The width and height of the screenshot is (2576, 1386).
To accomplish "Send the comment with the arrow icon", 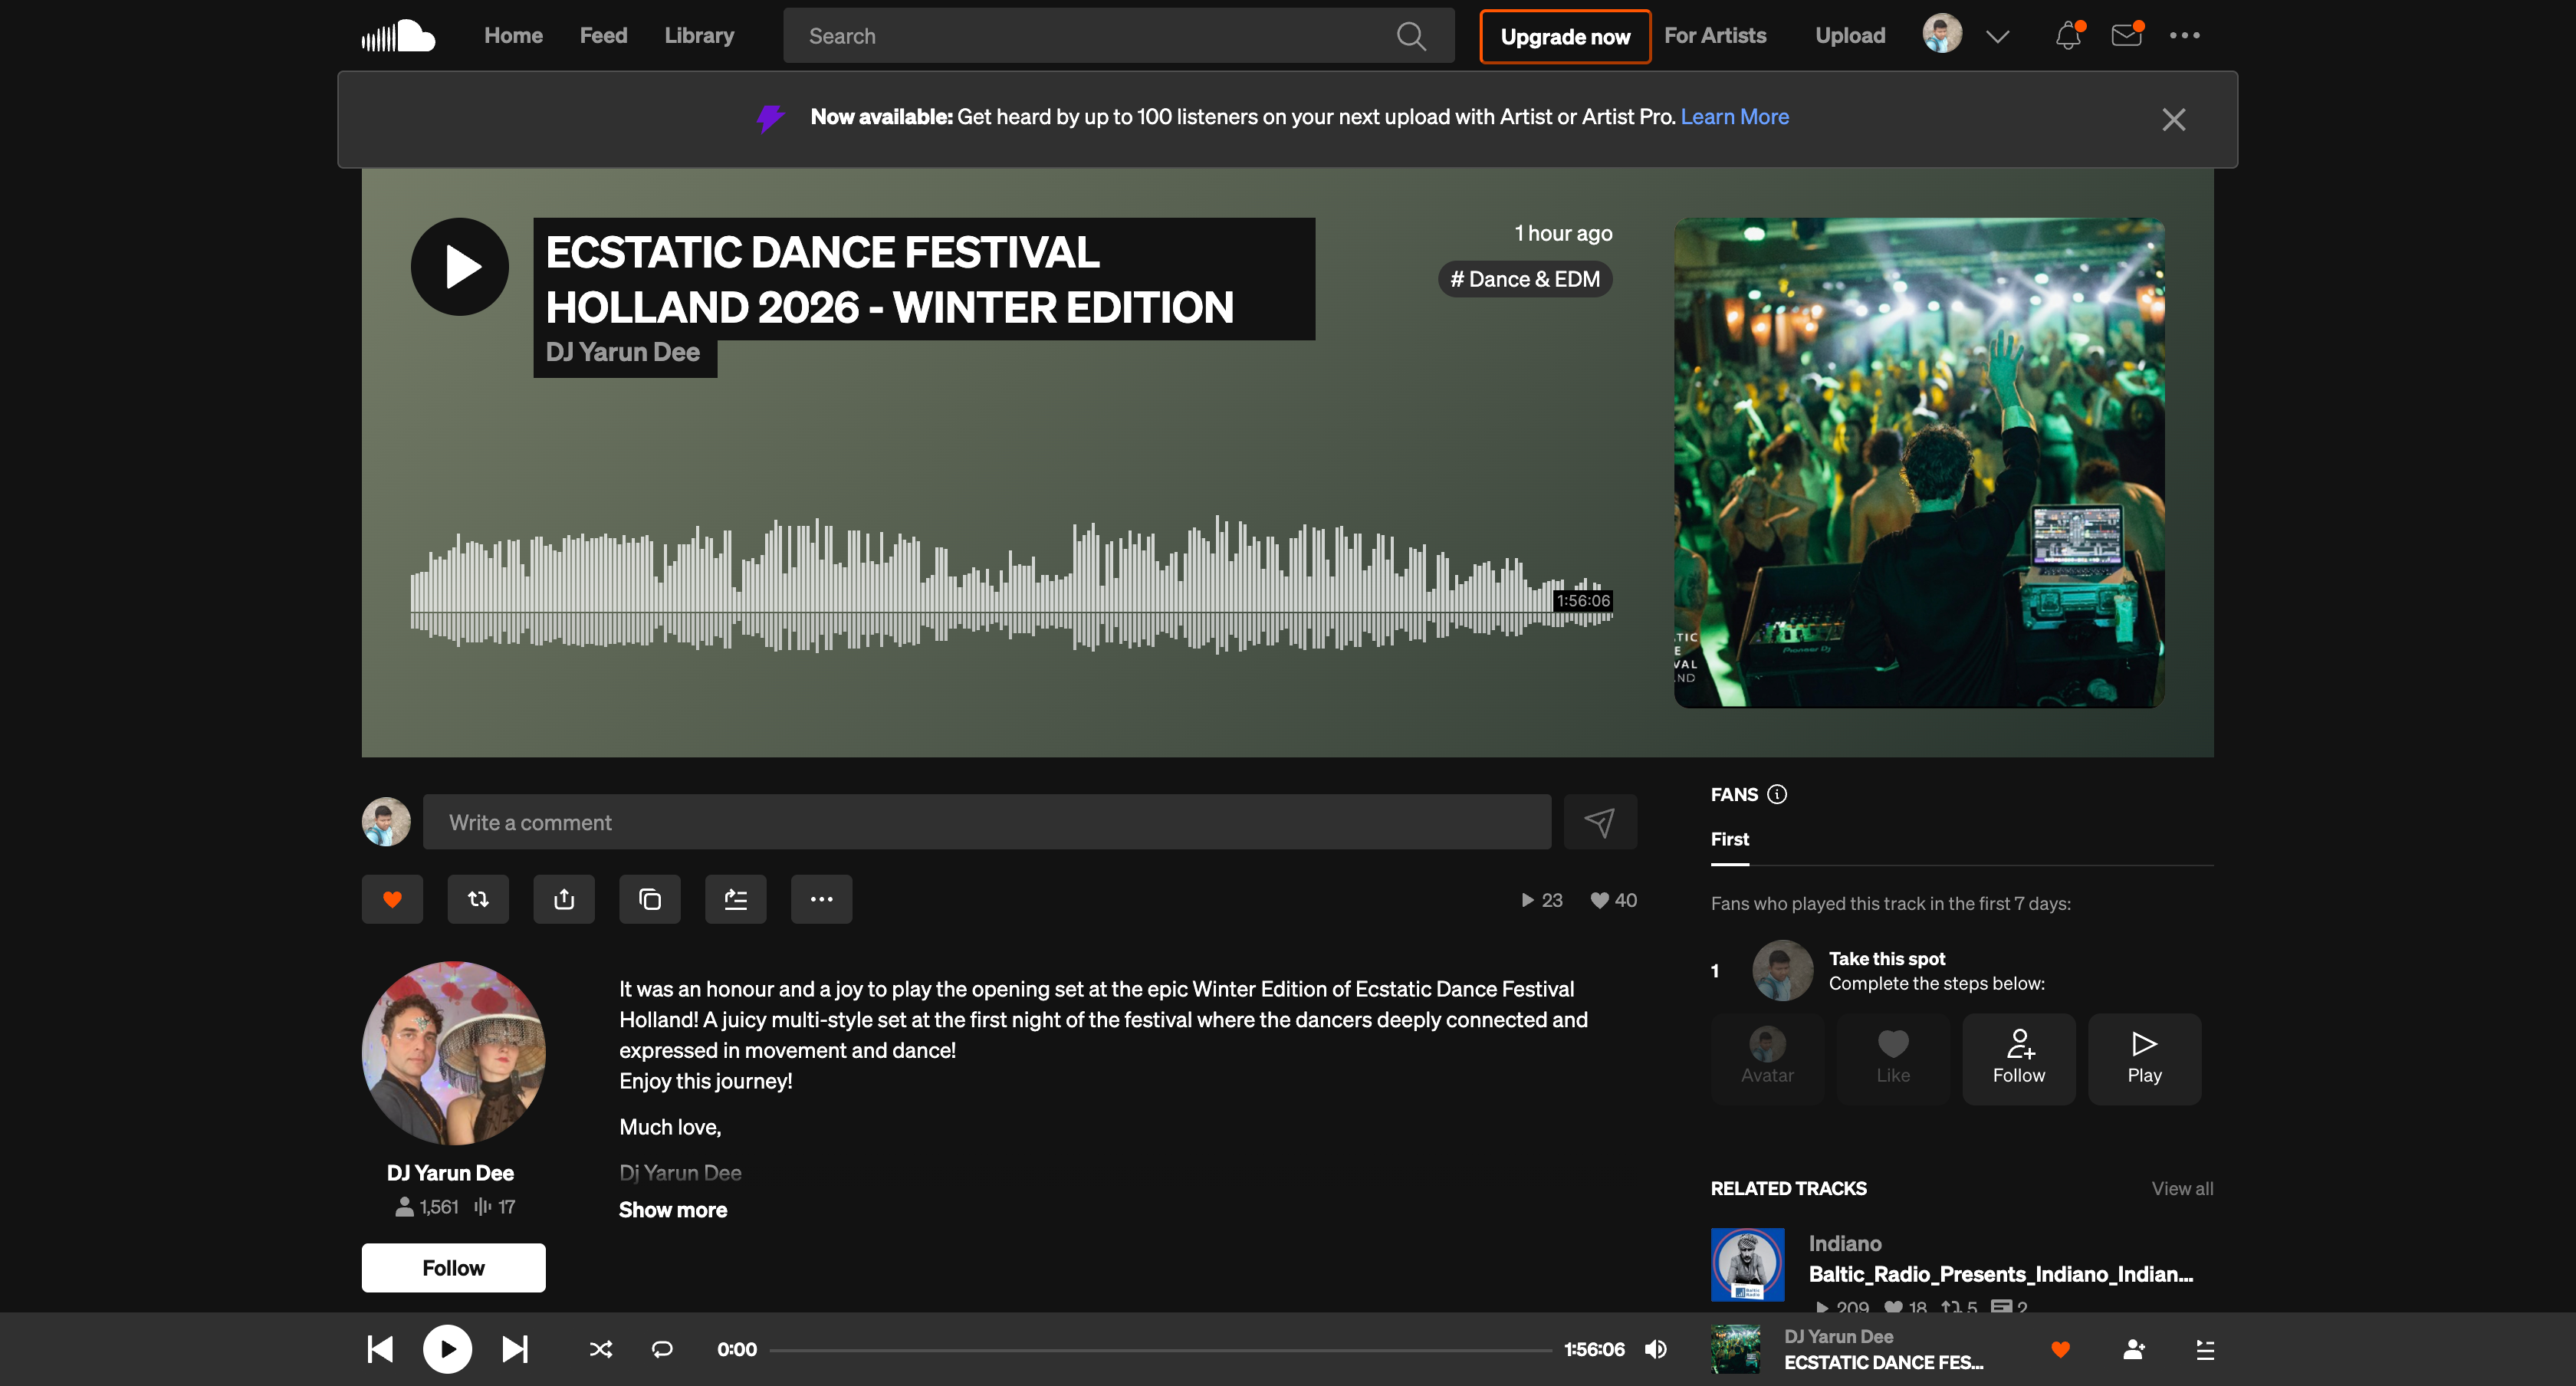I will tap(1599, 822).
